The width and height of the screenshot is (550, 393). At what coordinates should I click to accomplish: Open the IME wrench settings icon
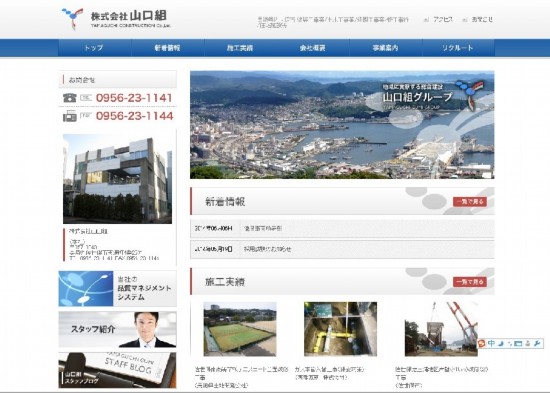coord(537,343)
